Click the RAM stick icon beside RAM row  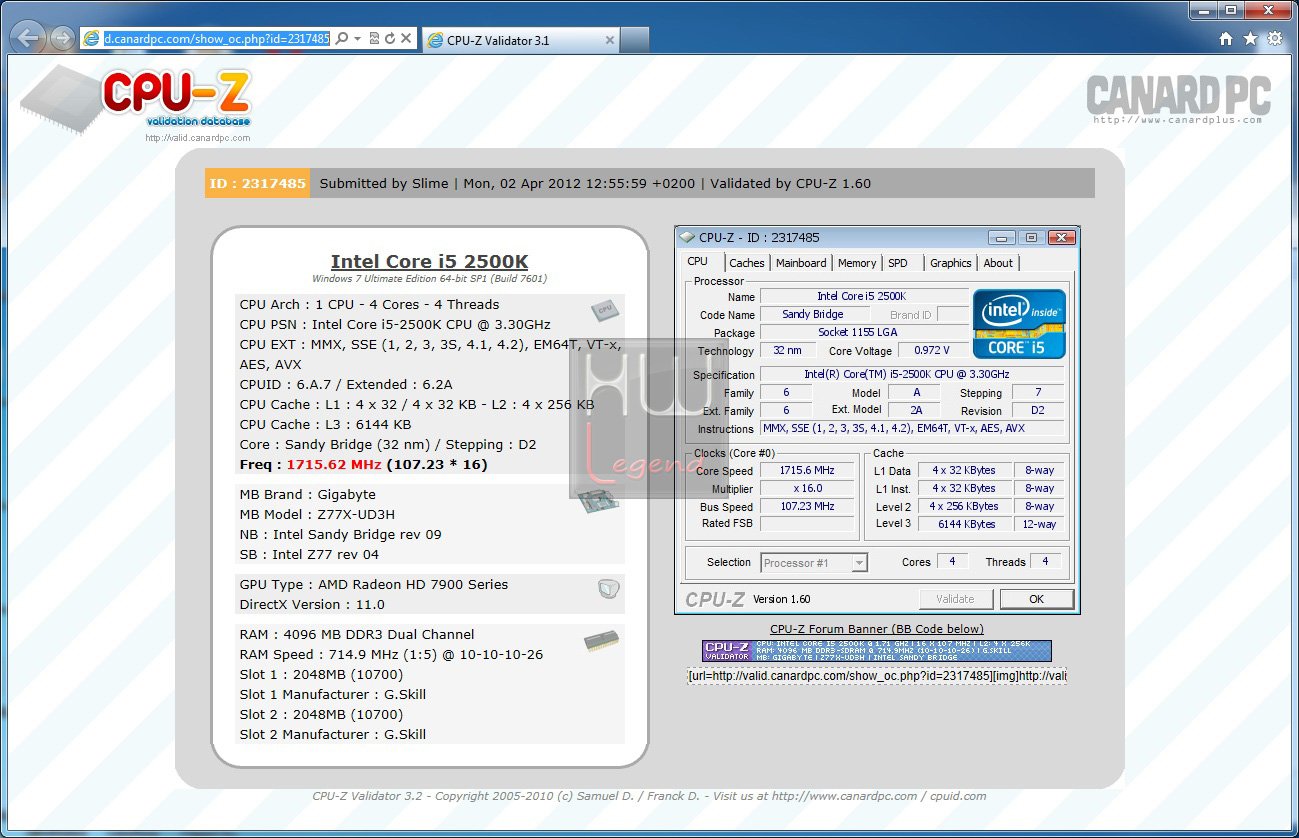tap(601, 640)
